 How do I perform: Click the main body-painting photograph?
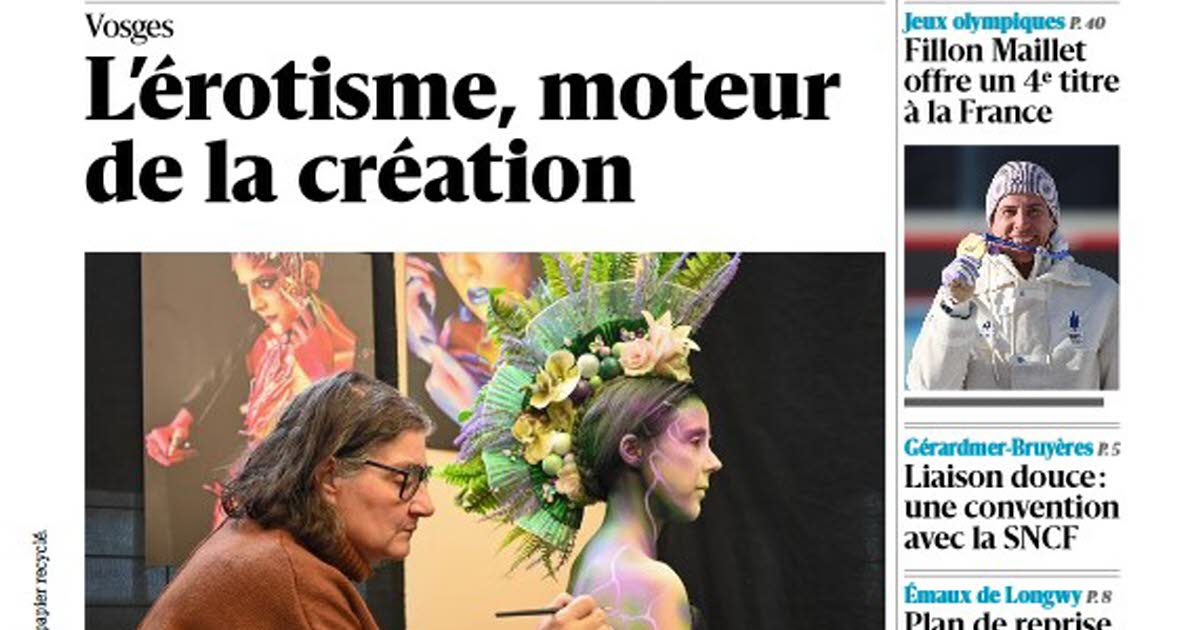tap(485, 441)
